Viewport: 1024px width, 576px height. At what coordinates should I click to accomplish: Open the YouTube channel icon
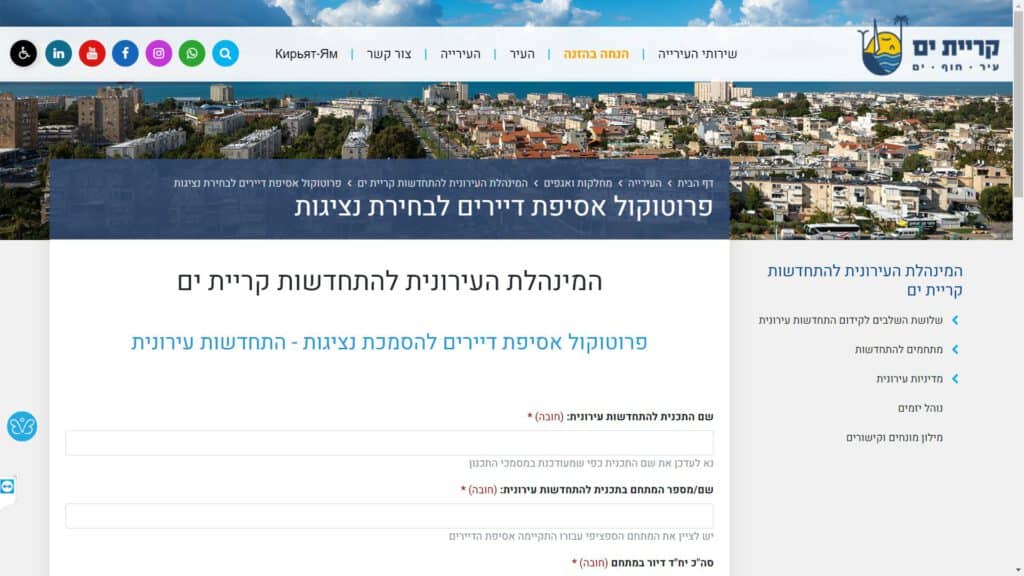[92, 53]
